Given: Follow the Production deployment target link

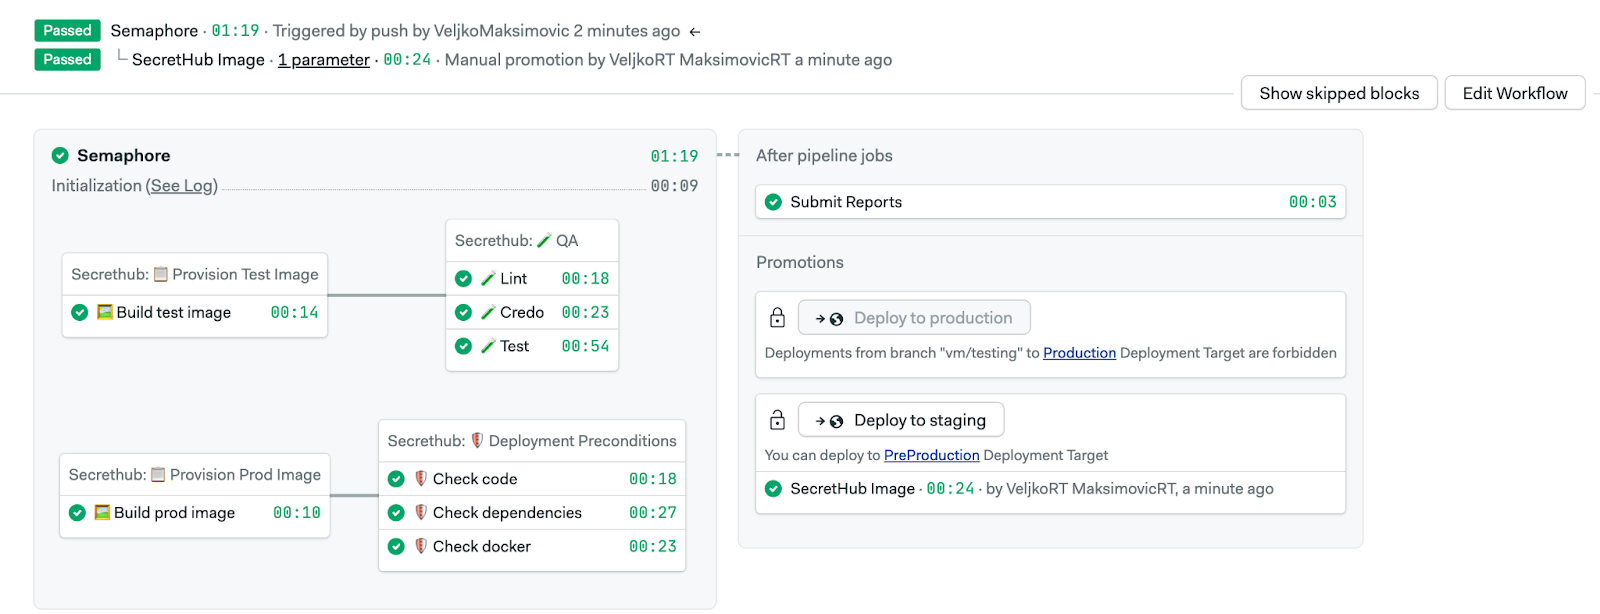Looking at the screenshot, I should point(1079,353).
